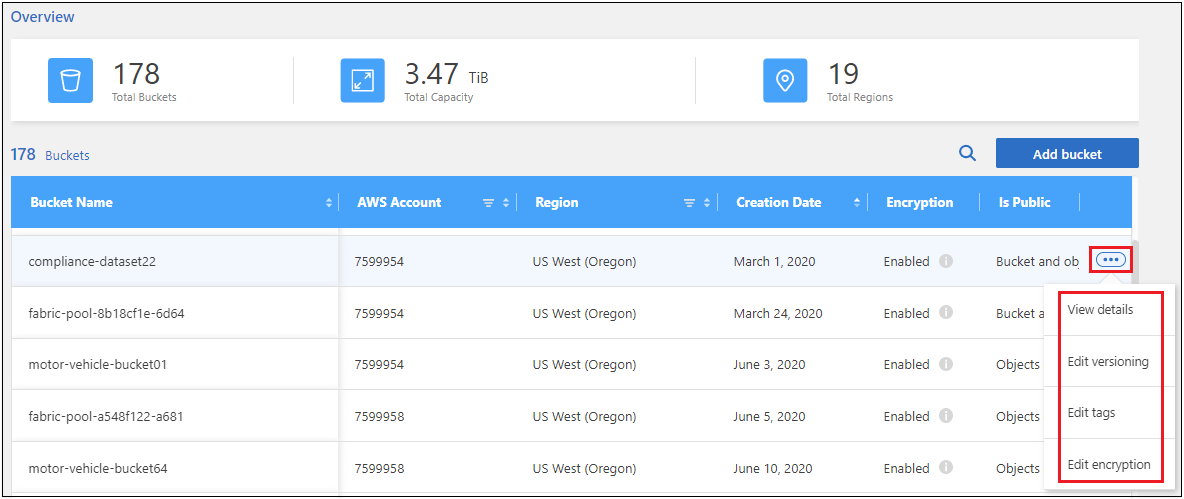Click the Overview heading link
The image size is (1184, 499).
[x=43, y=17]
